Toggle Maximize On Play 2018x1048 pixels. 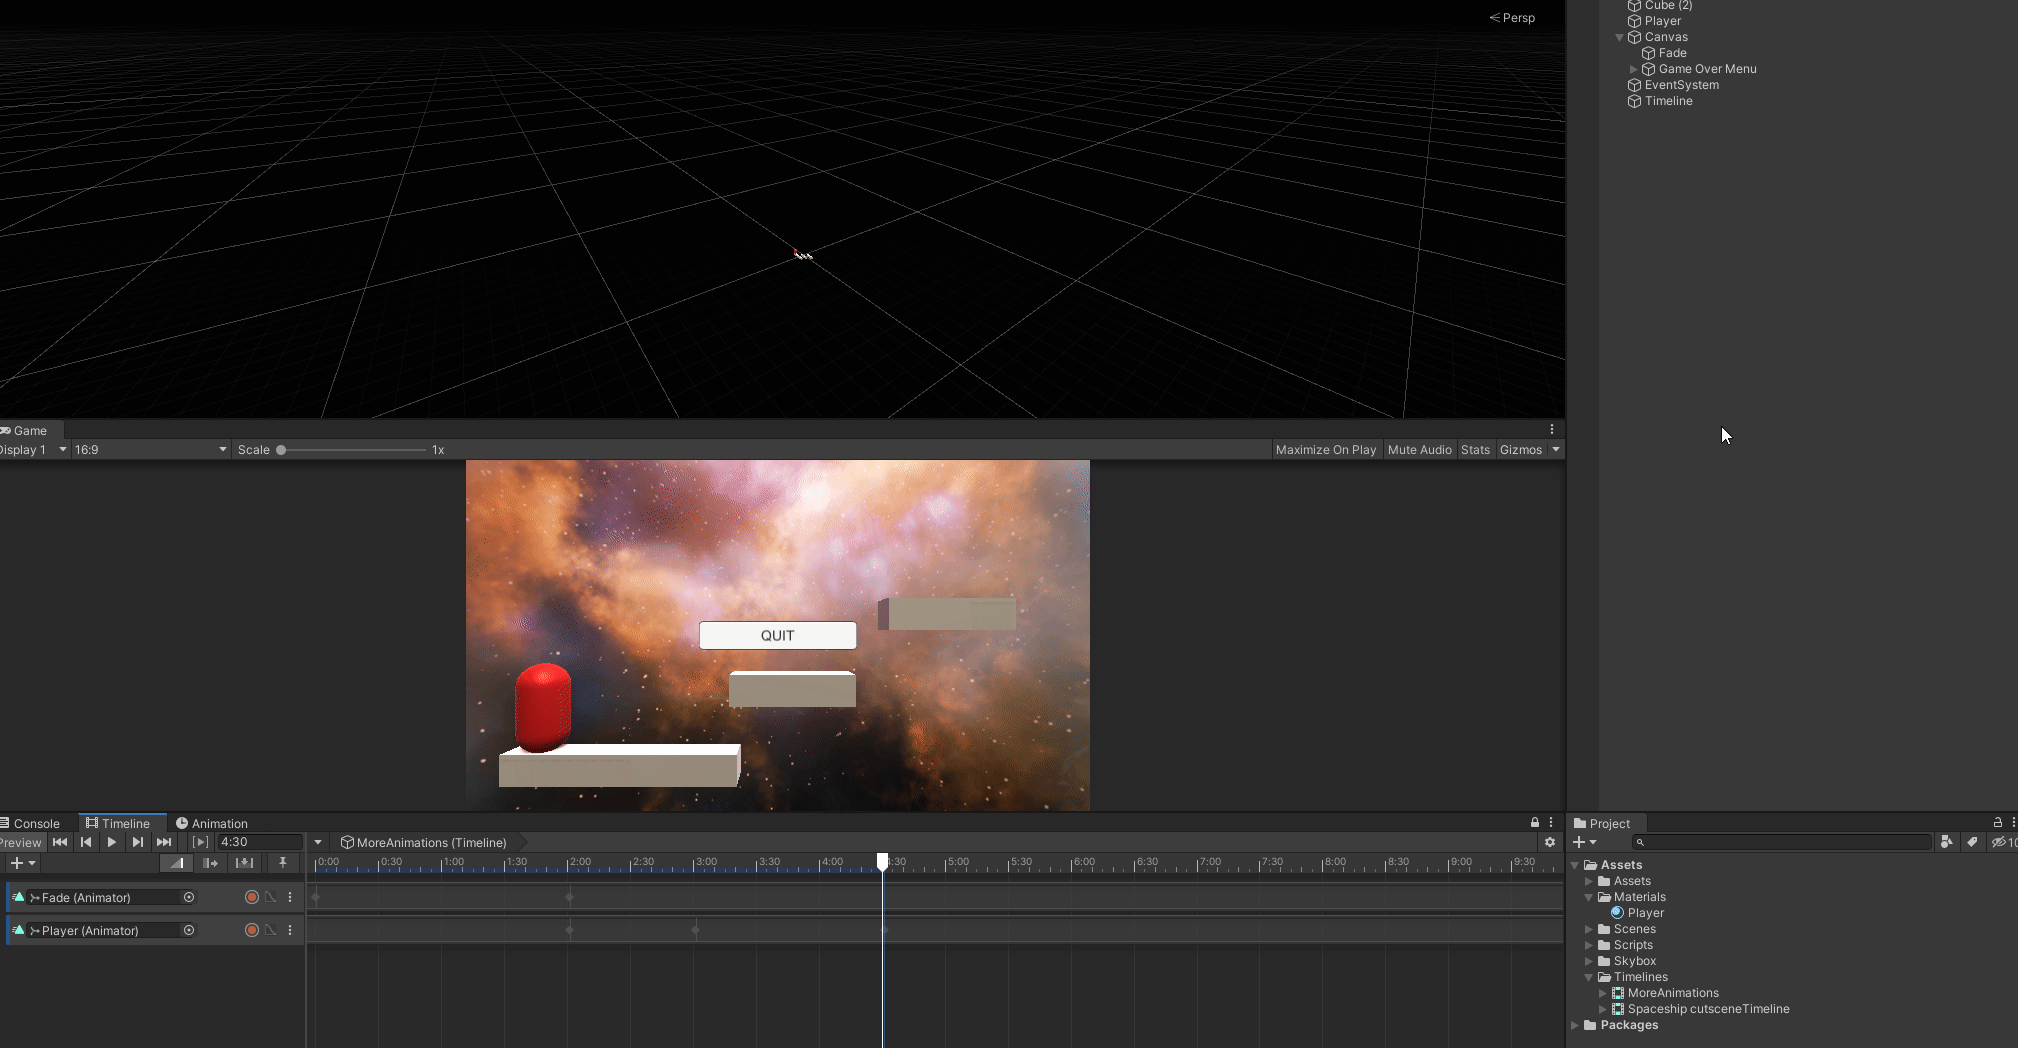pos(1326,450)
